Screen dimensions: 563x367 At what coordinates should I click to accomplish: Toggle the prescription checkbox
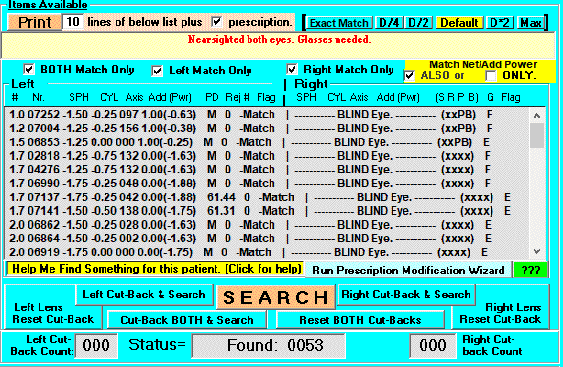[217, 22]
